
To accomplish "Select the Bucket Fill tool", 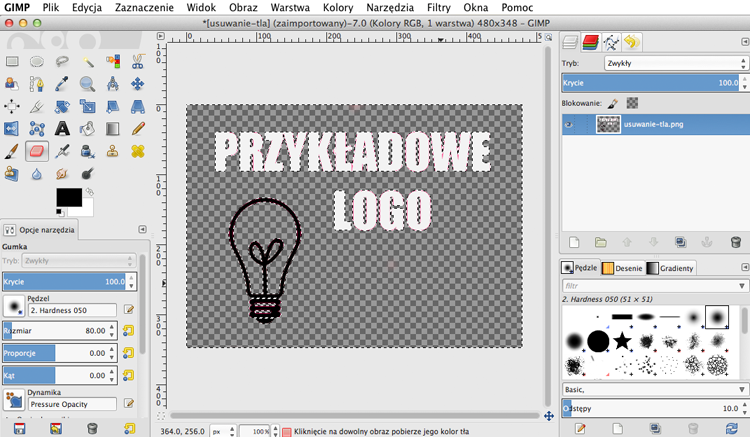I will point(88,129).
